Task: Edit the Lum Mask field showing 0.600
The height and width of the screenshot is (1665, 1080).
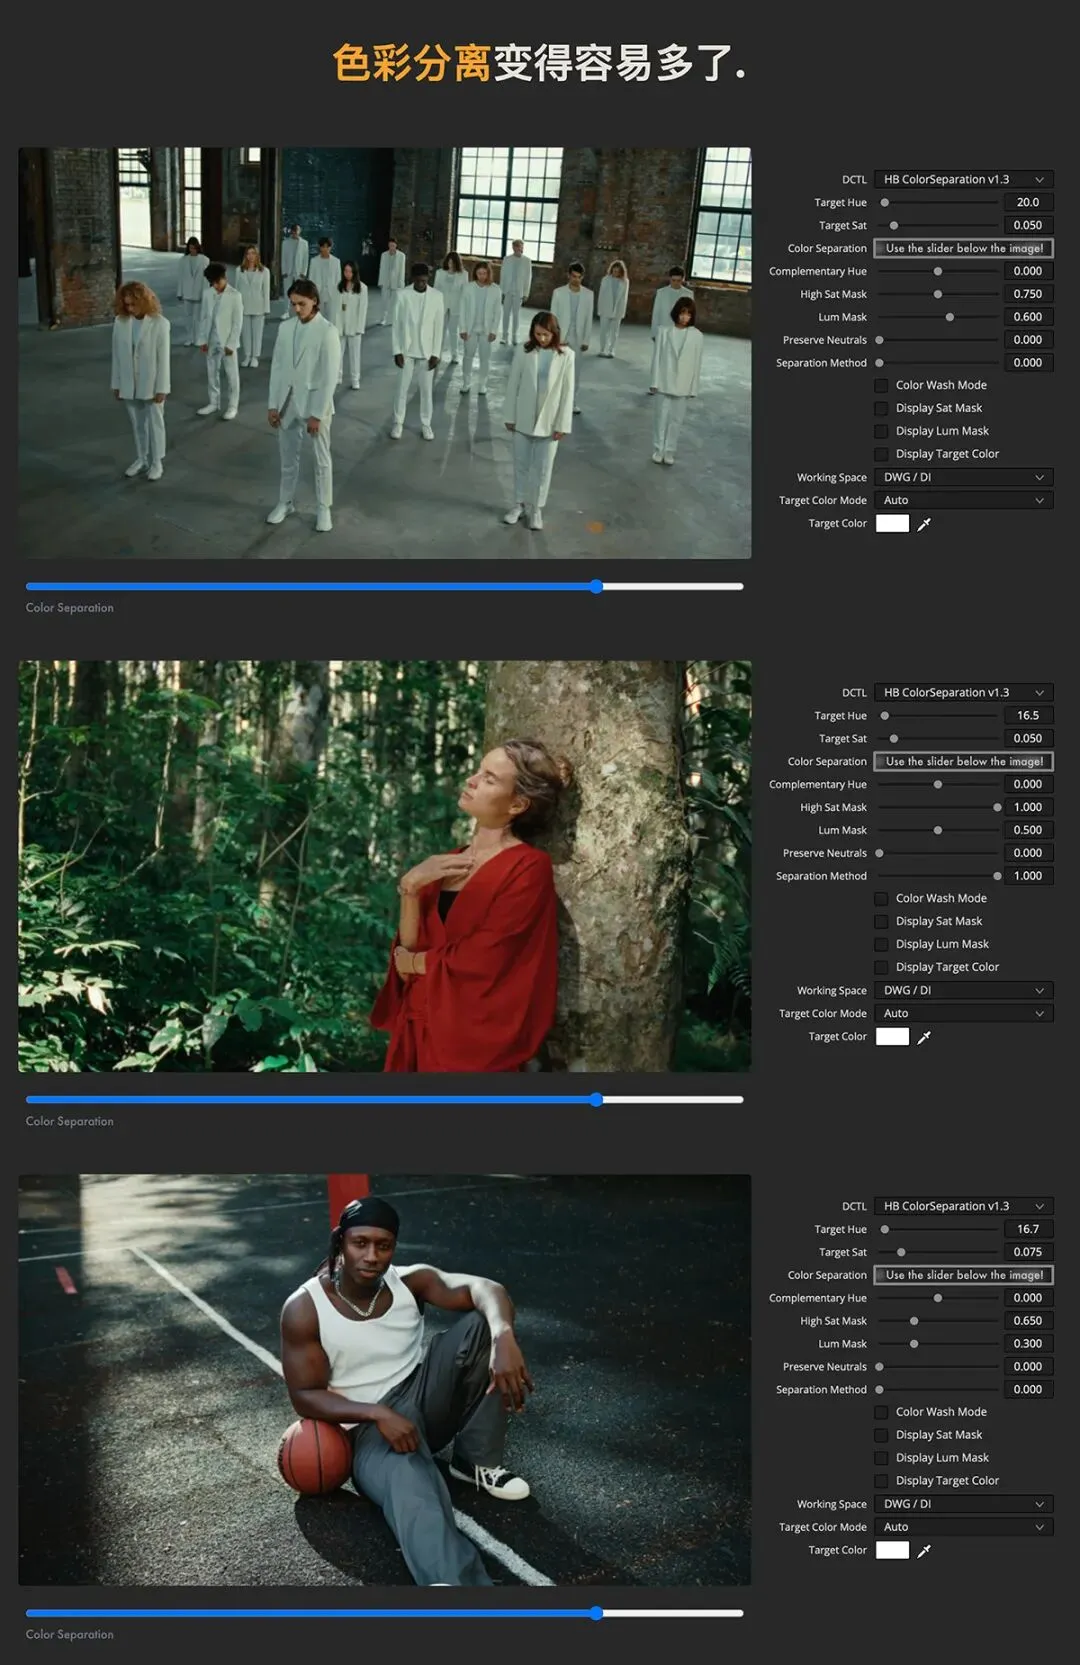Action: pyautogui.click(x=1028, y=317)
